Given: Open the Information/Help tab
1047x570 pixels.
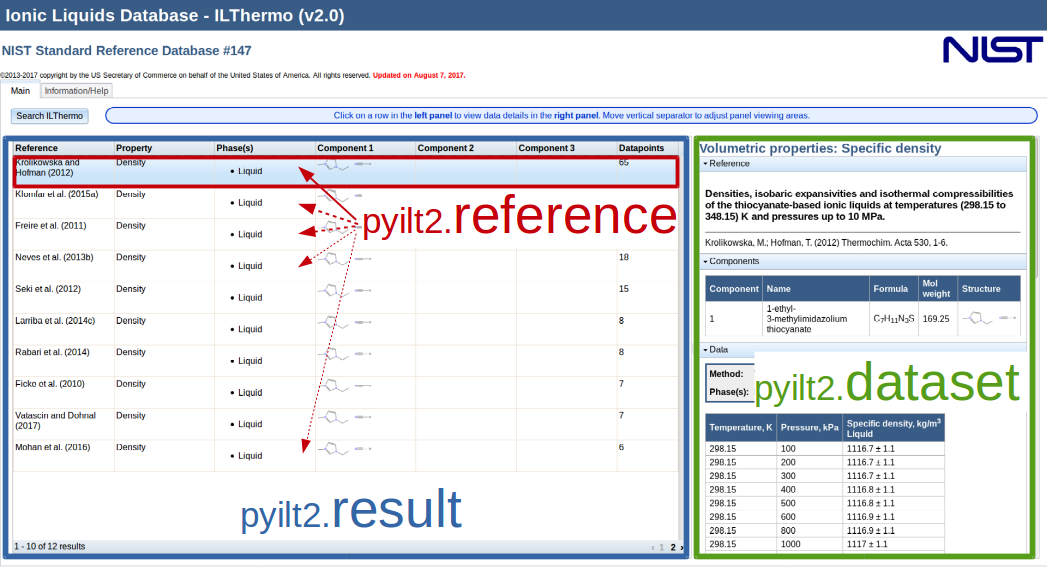Looking at the screenshot, I should click(x=76, y=91).
